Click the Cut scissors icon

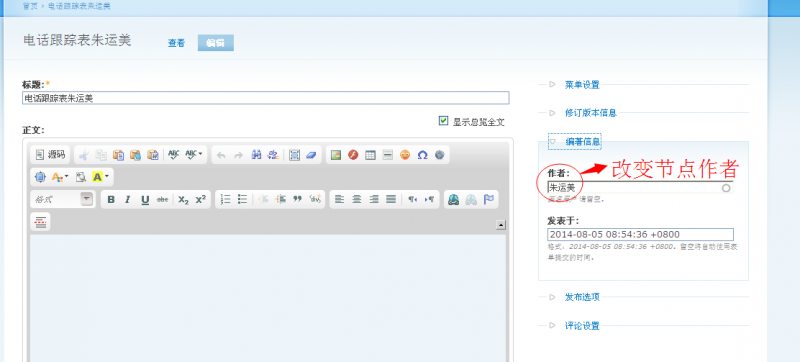pos(84,154)
